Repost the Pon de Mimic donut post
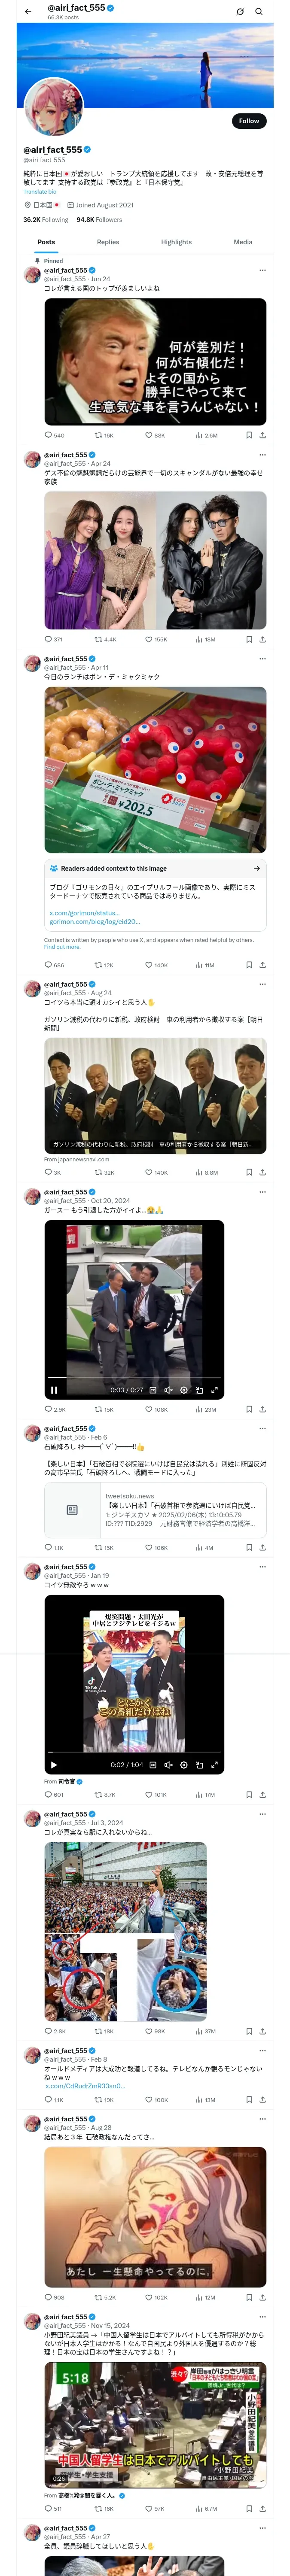This screenshot has height=2576, width=290. tap(98, 965)
